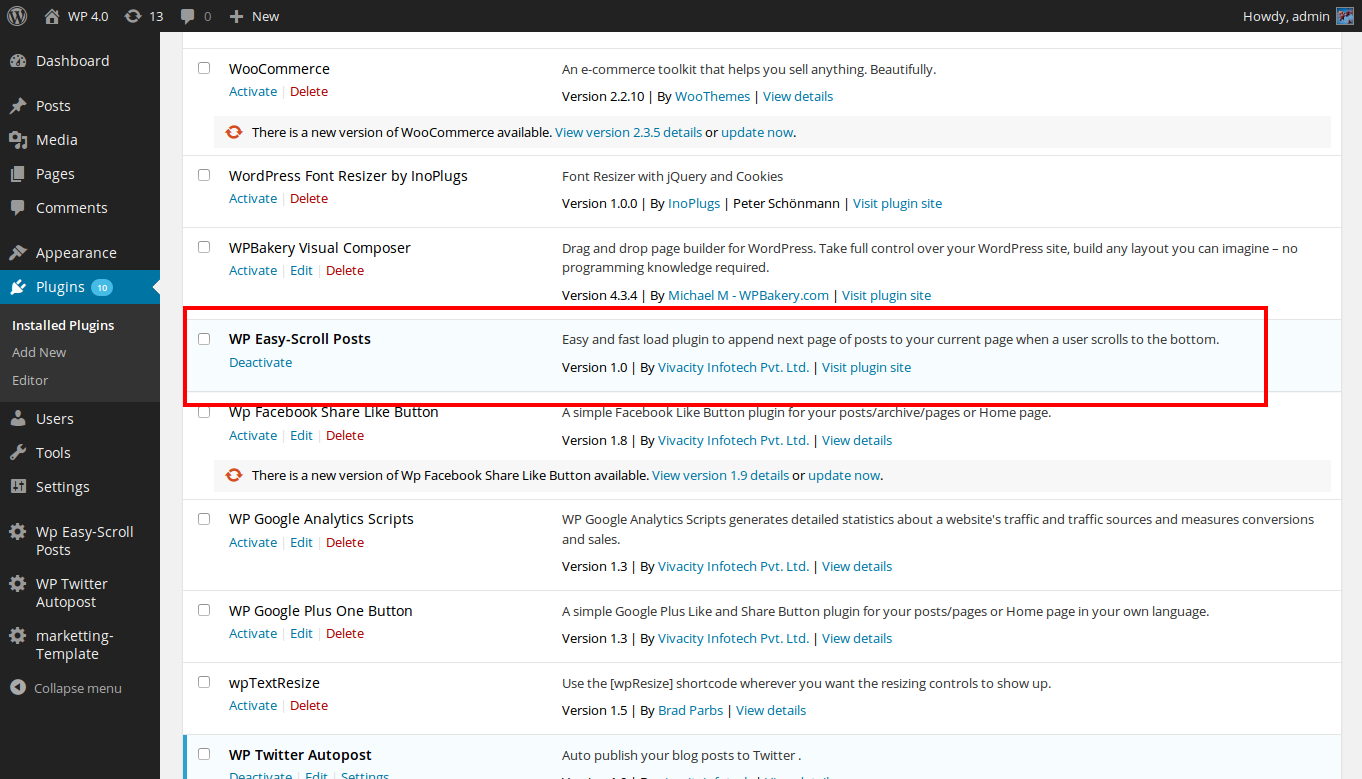Check the wpTextResize plugin checkbox
The width and height of the screenshot is (1362, 779).
click(204, 682)
